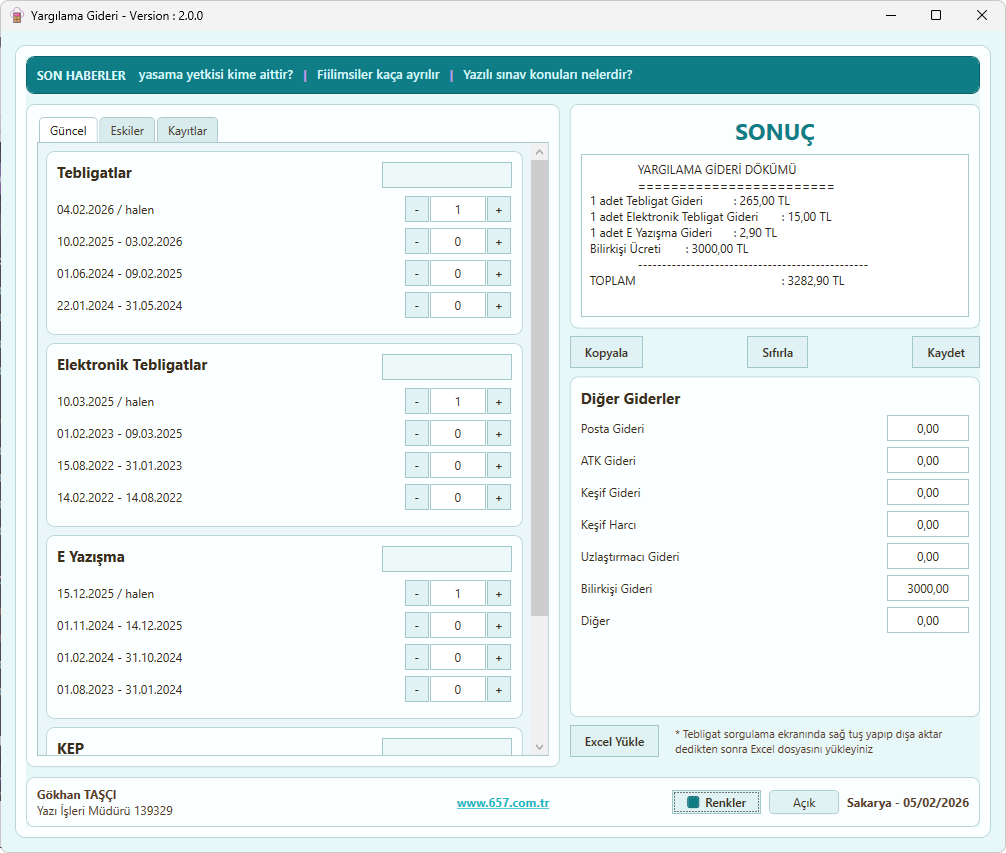Minimize the Yargılama Gideri window
This screenshot has width=1006, height=853.
tap(891, 15)
